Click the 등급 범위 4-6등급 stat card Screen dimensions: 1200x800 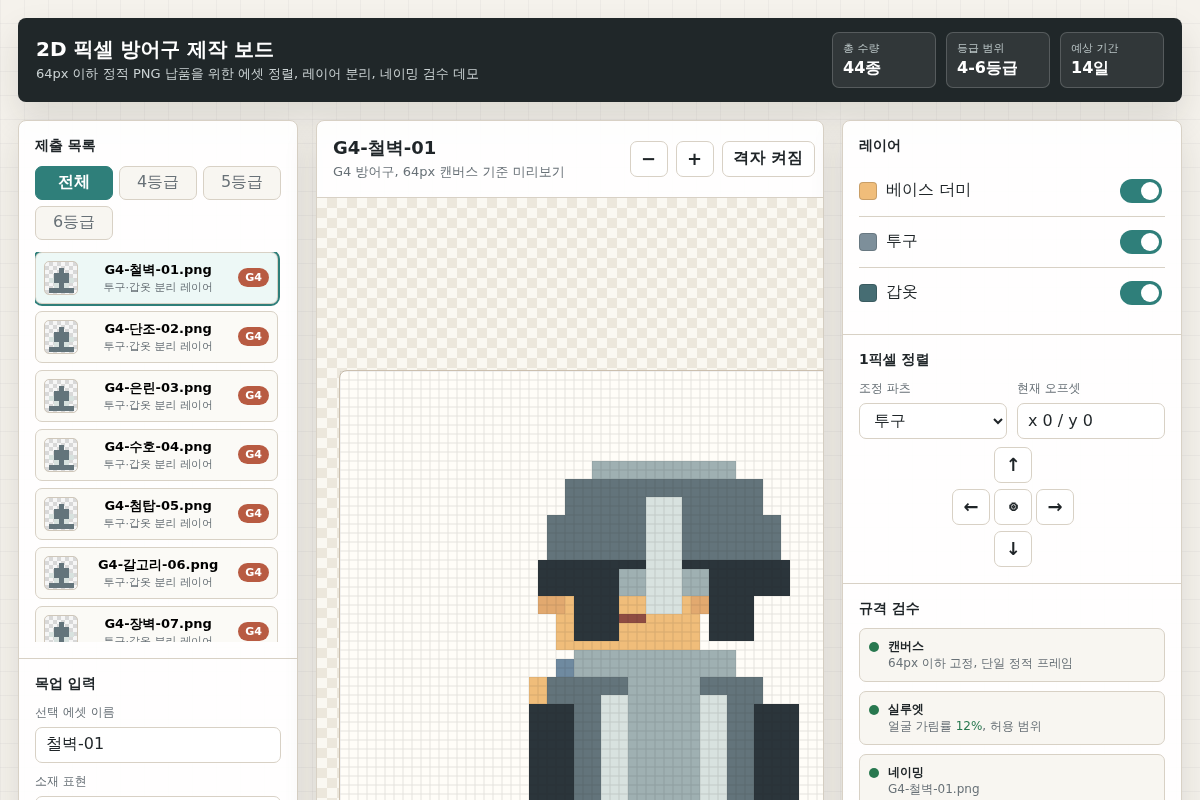[x=998, y=60]
